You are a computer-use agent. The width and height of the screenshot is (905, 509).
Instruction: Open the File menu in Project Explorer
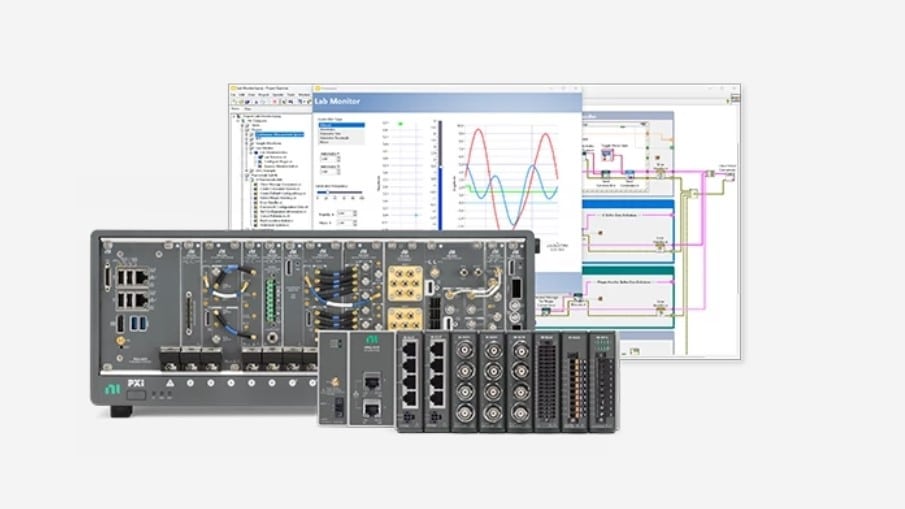[x=234, y=95]
